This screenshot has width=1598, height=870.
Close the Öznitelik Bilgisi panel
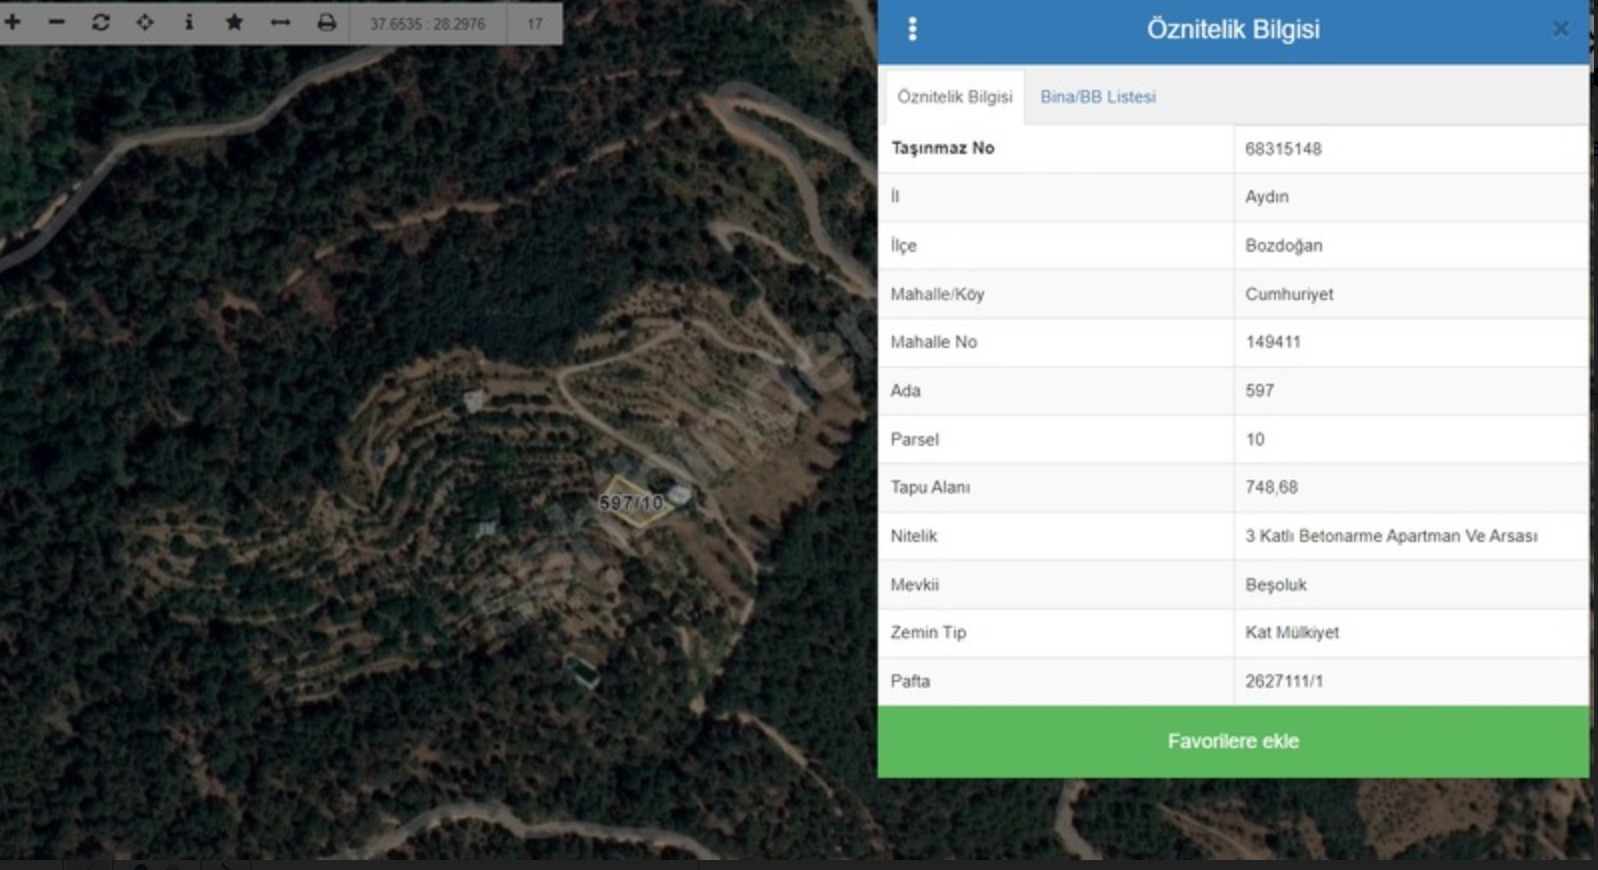coord(1560,29)
